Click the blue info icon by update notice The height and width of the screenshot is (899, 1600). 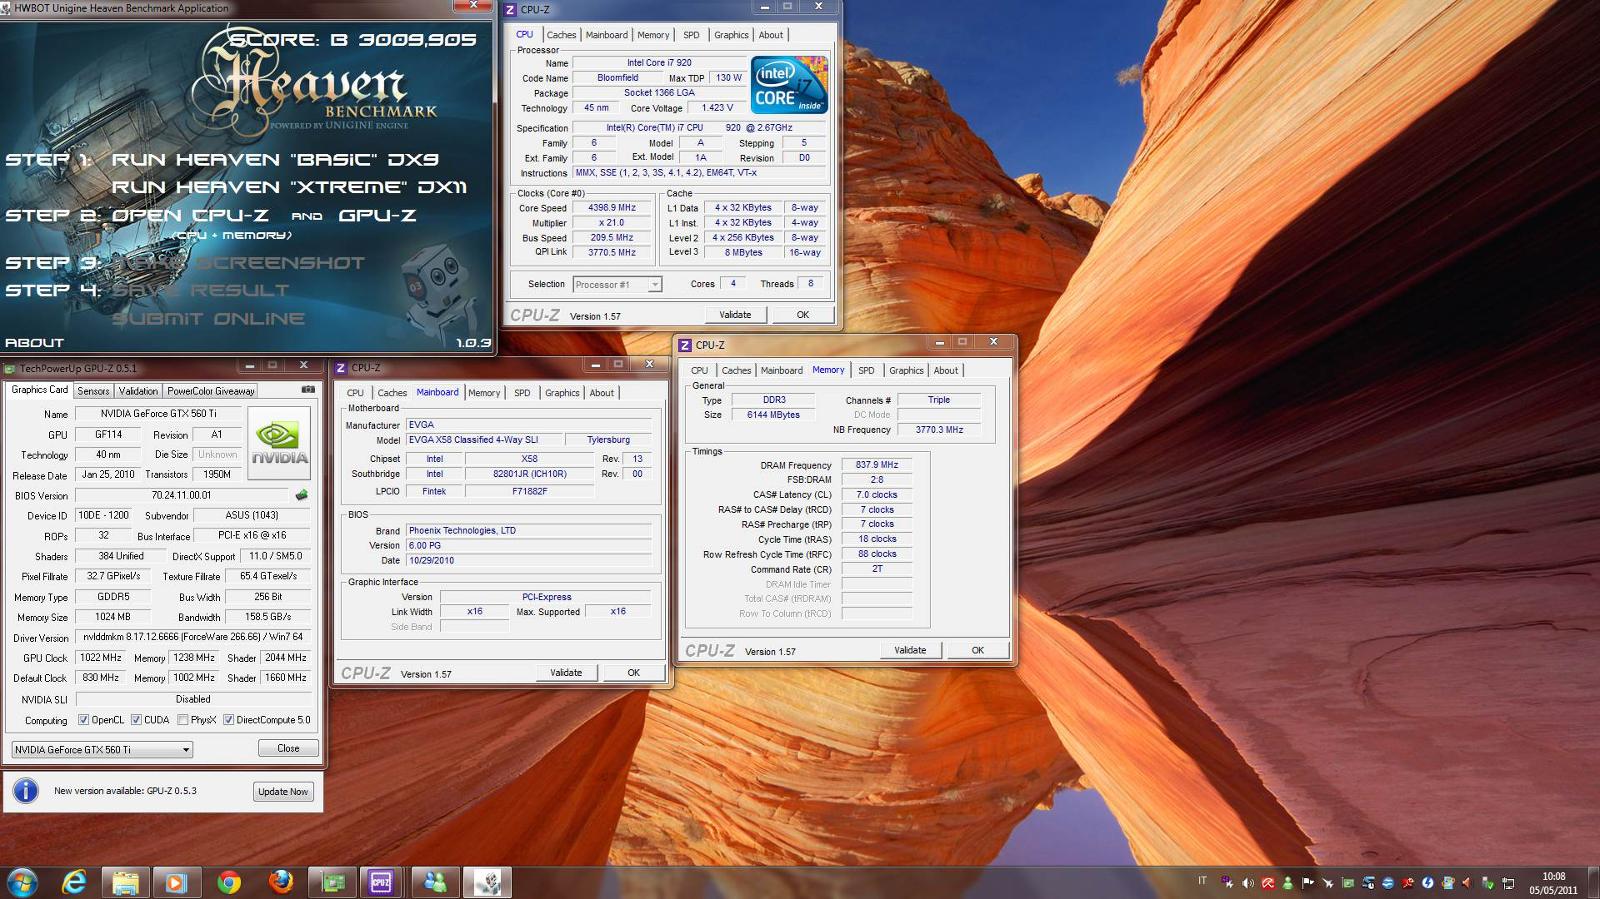(25, 791)
